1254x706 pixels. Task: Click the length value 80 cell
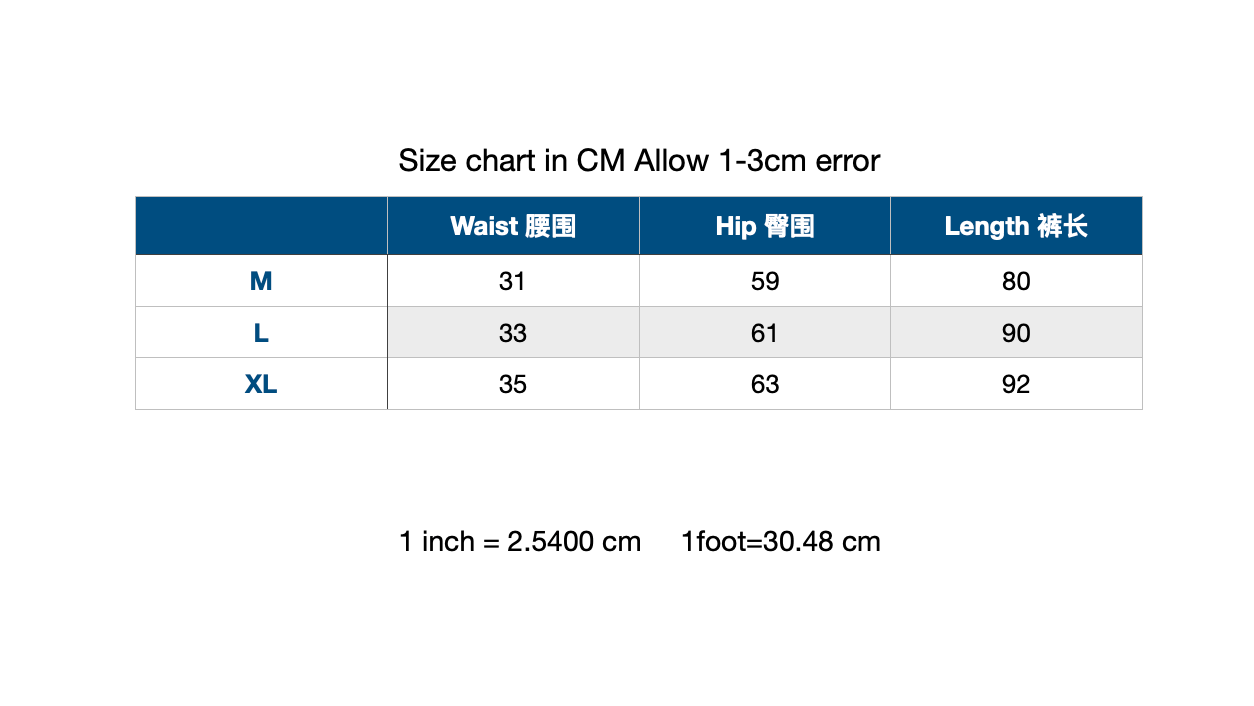pyautogui.click(x=1016, y=281)
